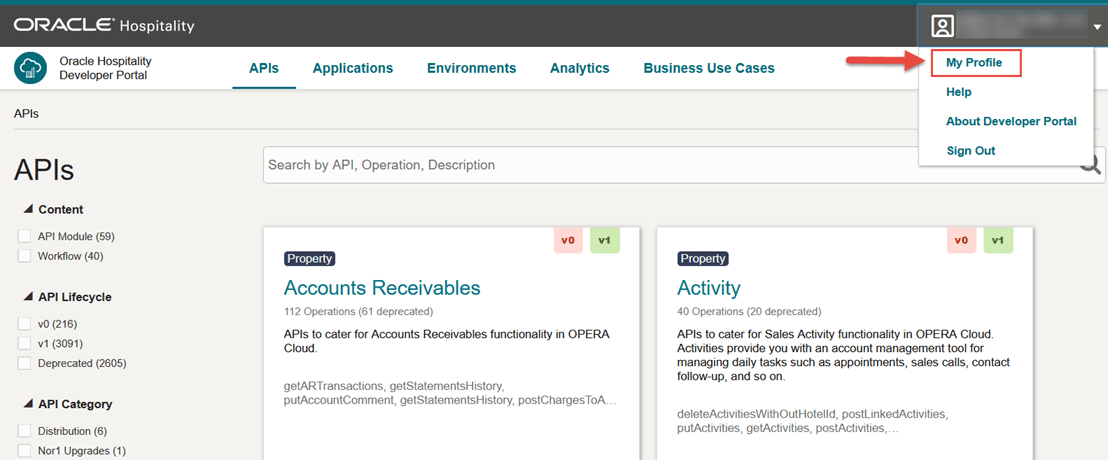Click the deleteActivitiesWithOutHotelId operations list text
Image resolution: width=1108 pixels, height=460 pixels.
click(x=812, y=420)
